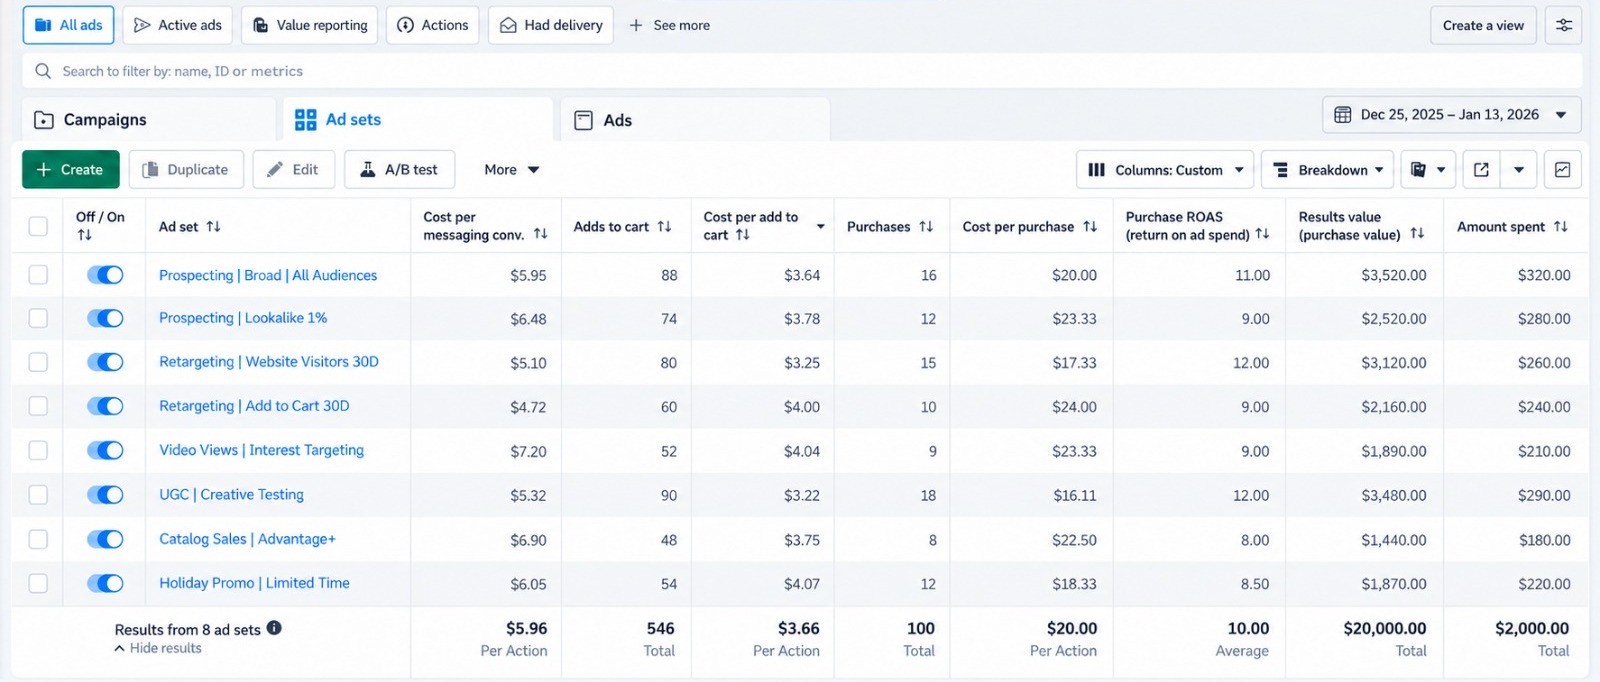The height and width of the screenshot is (682, 1600).
Task: Open the date range Dec 25 – Jan 13 picker
Action: click(1451, 115)
